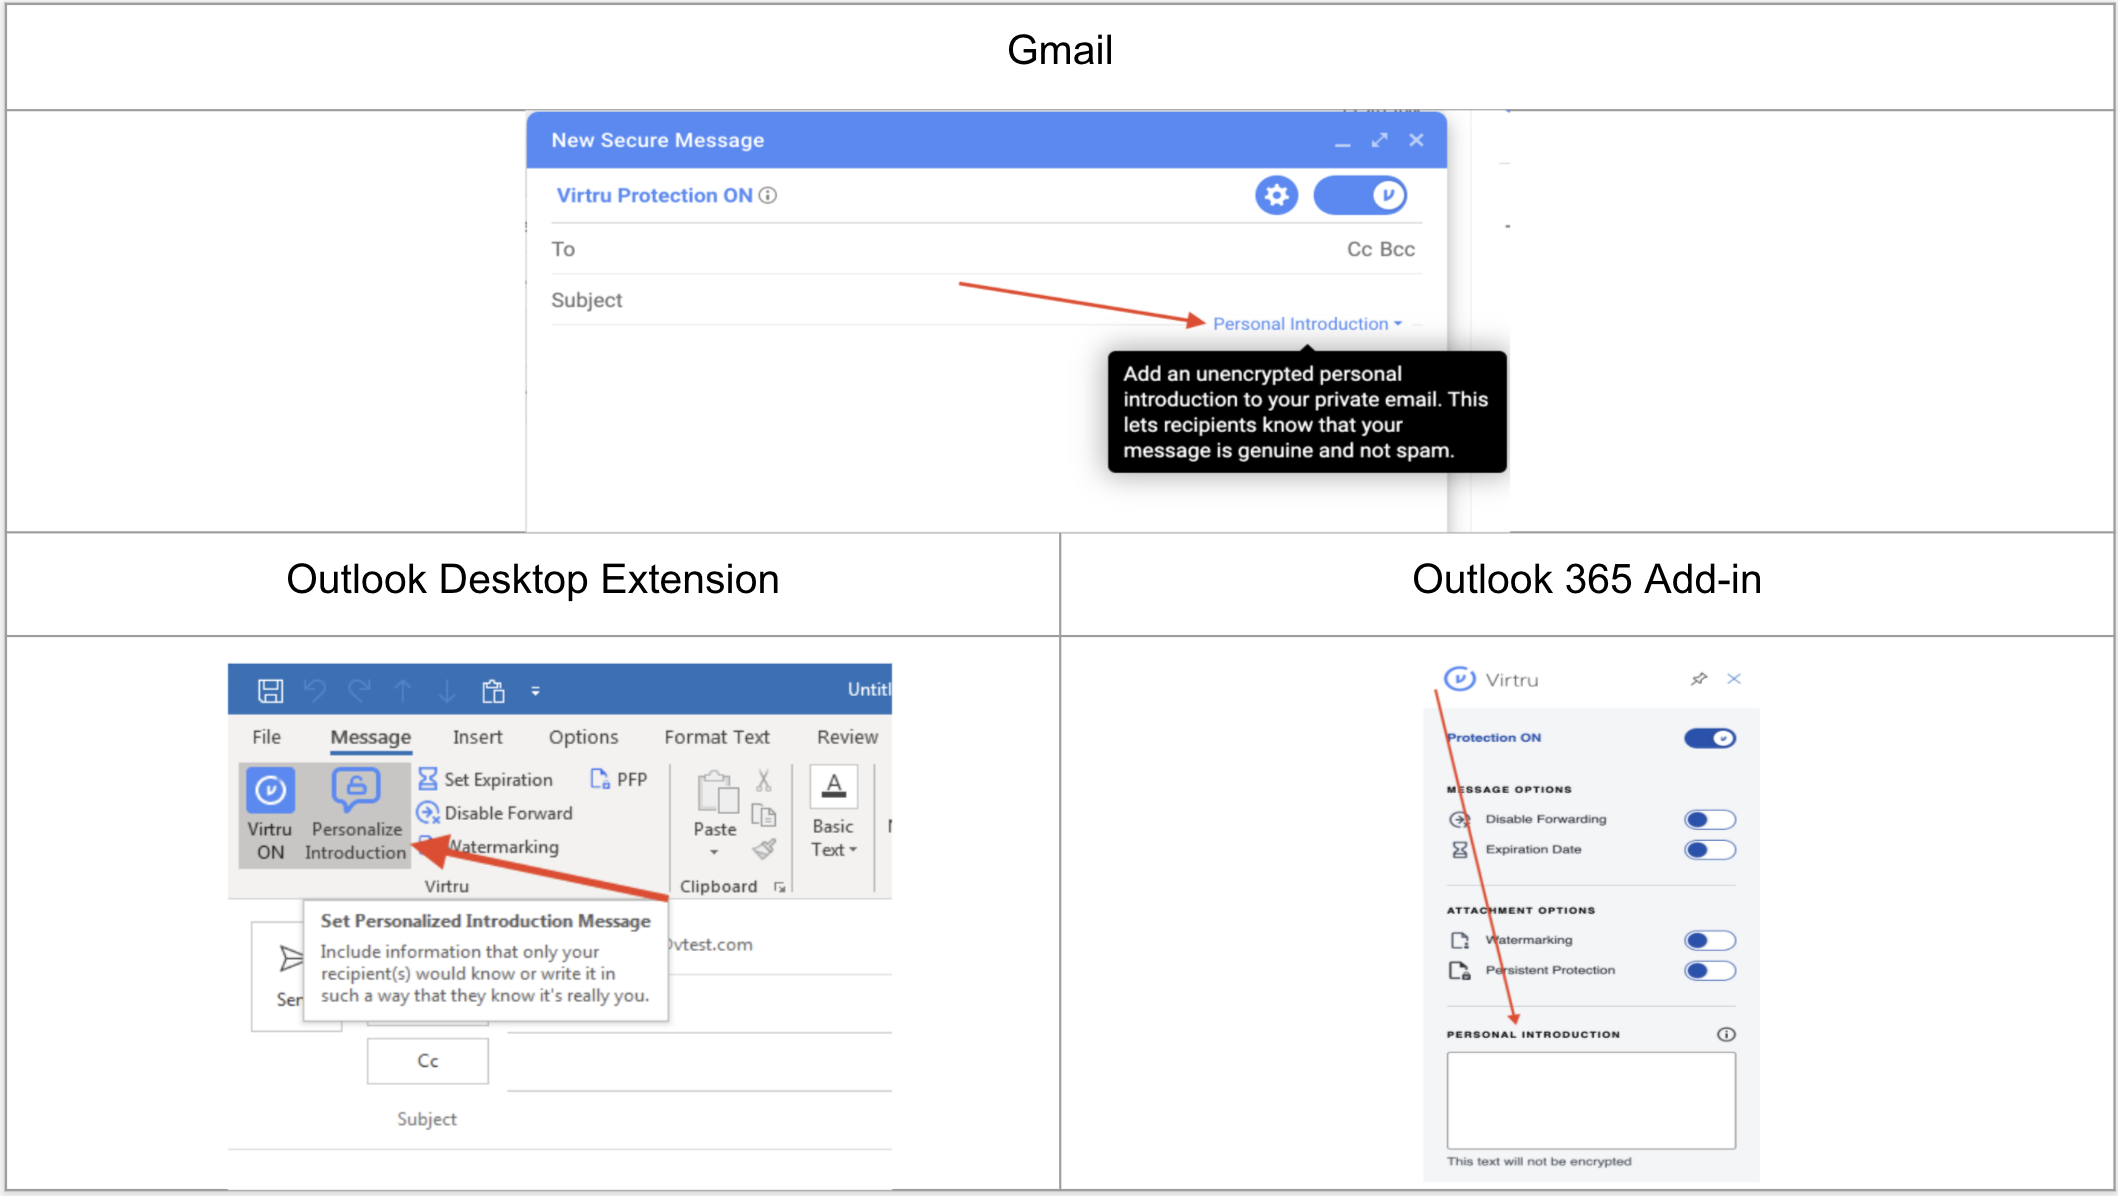Click Set Expiration in the Virtru group
Image resolution: width=2118 pixels, height=1196 pixels.
point(486,779)
